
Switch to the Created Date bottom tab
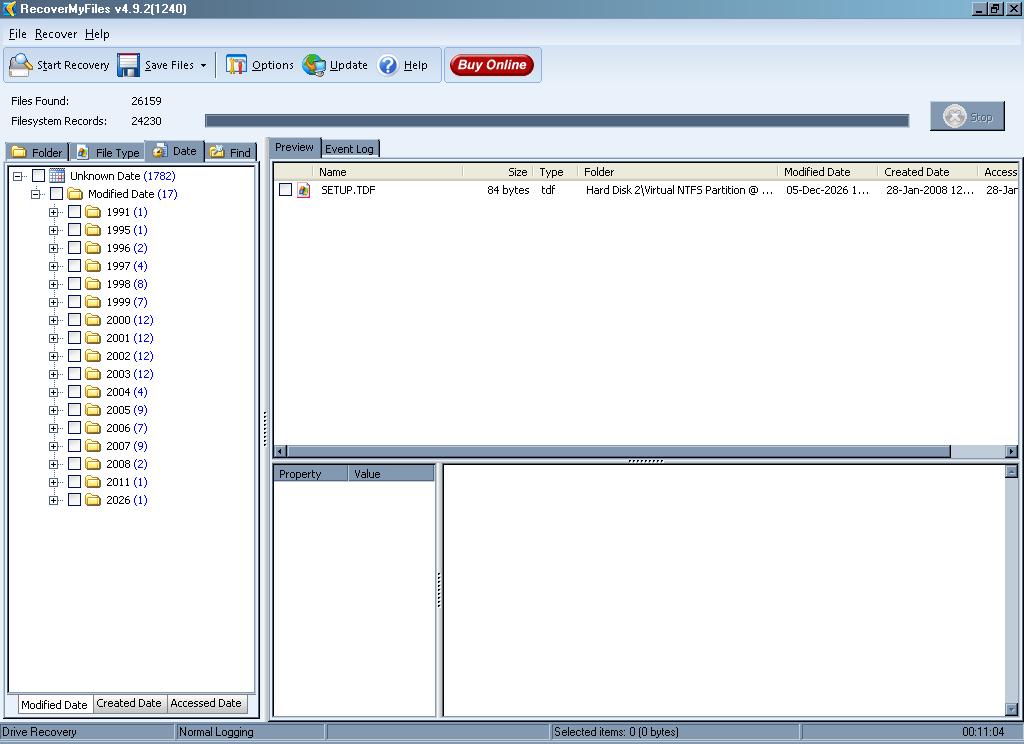(x=128, y=703)
